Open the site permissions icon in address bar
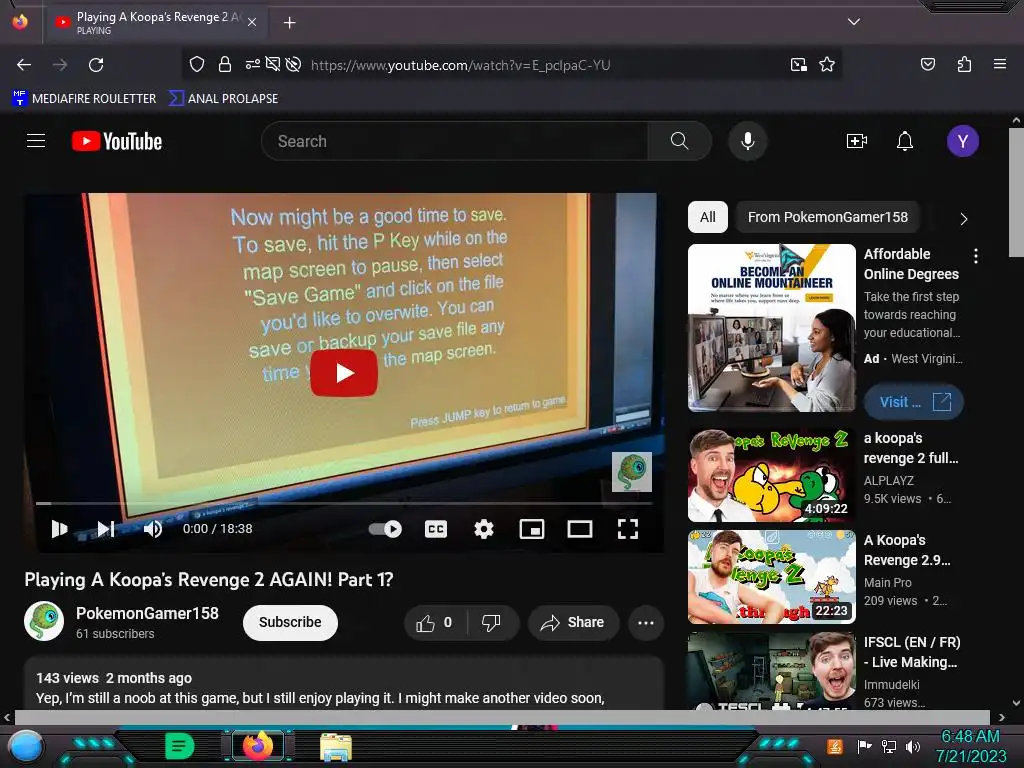The height and width of the screenshot is (768, 1024). coord(253,64)
